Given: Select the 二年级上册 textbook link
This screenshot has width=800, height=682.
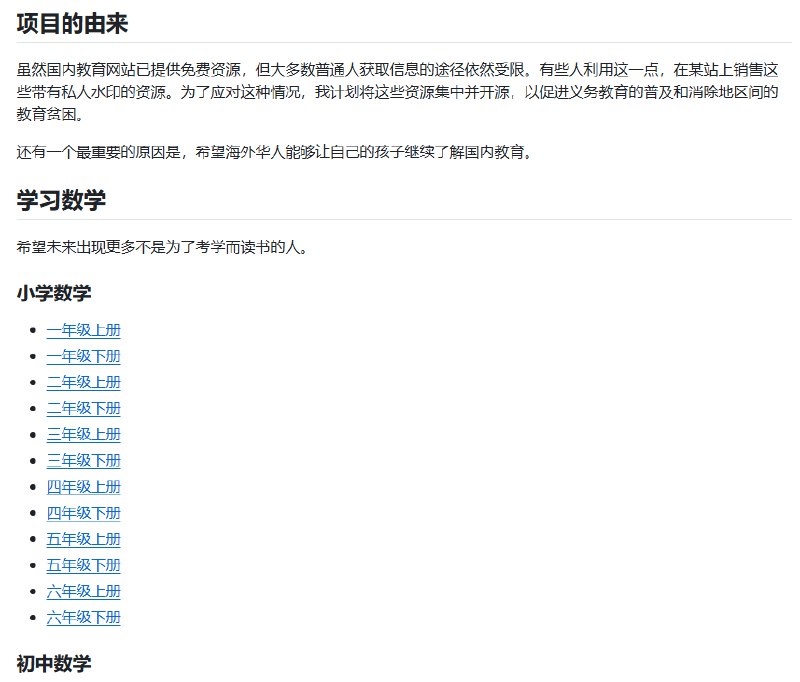Looking at the screenshot, I should pyautogui.click(x=83, y=382).
